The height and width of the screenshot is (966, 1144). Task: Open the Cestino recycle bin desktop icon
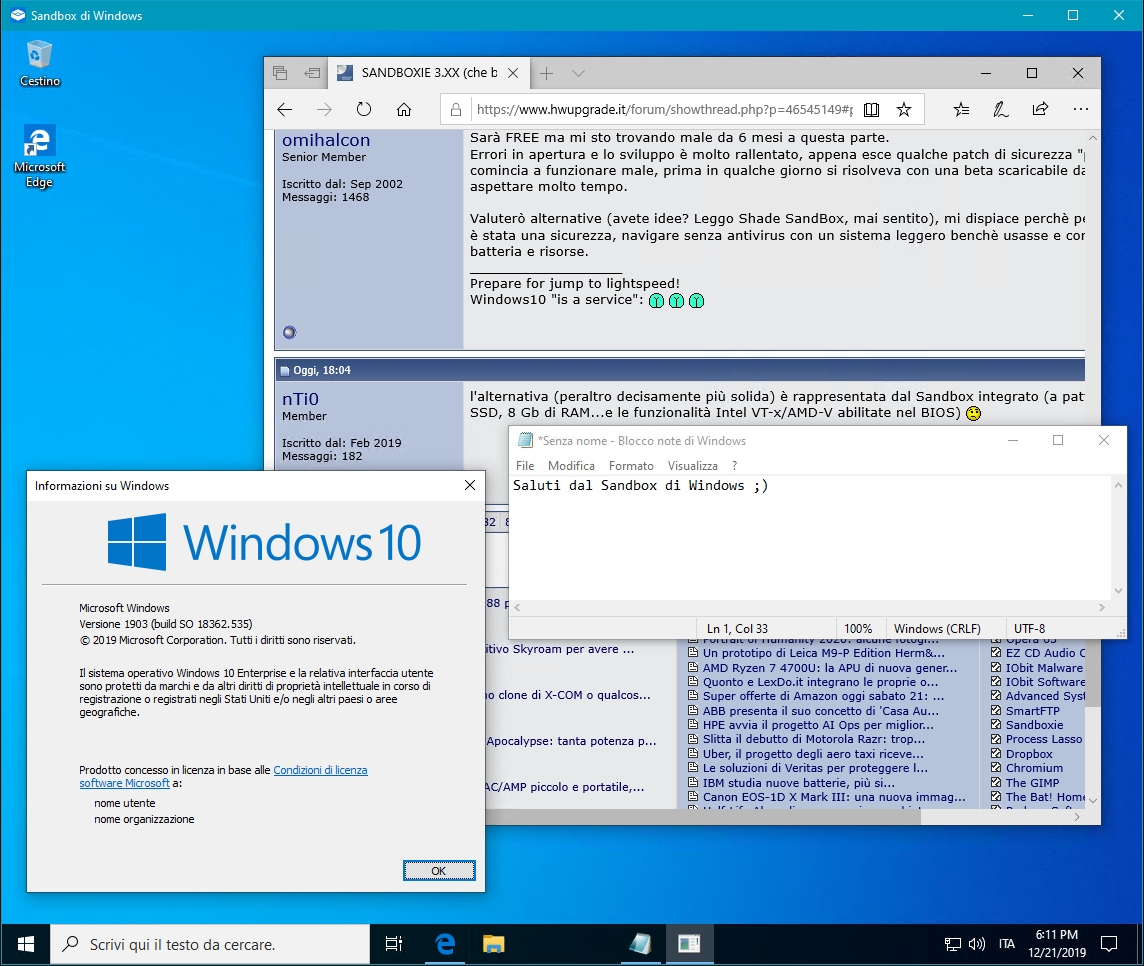pos(39,63)
